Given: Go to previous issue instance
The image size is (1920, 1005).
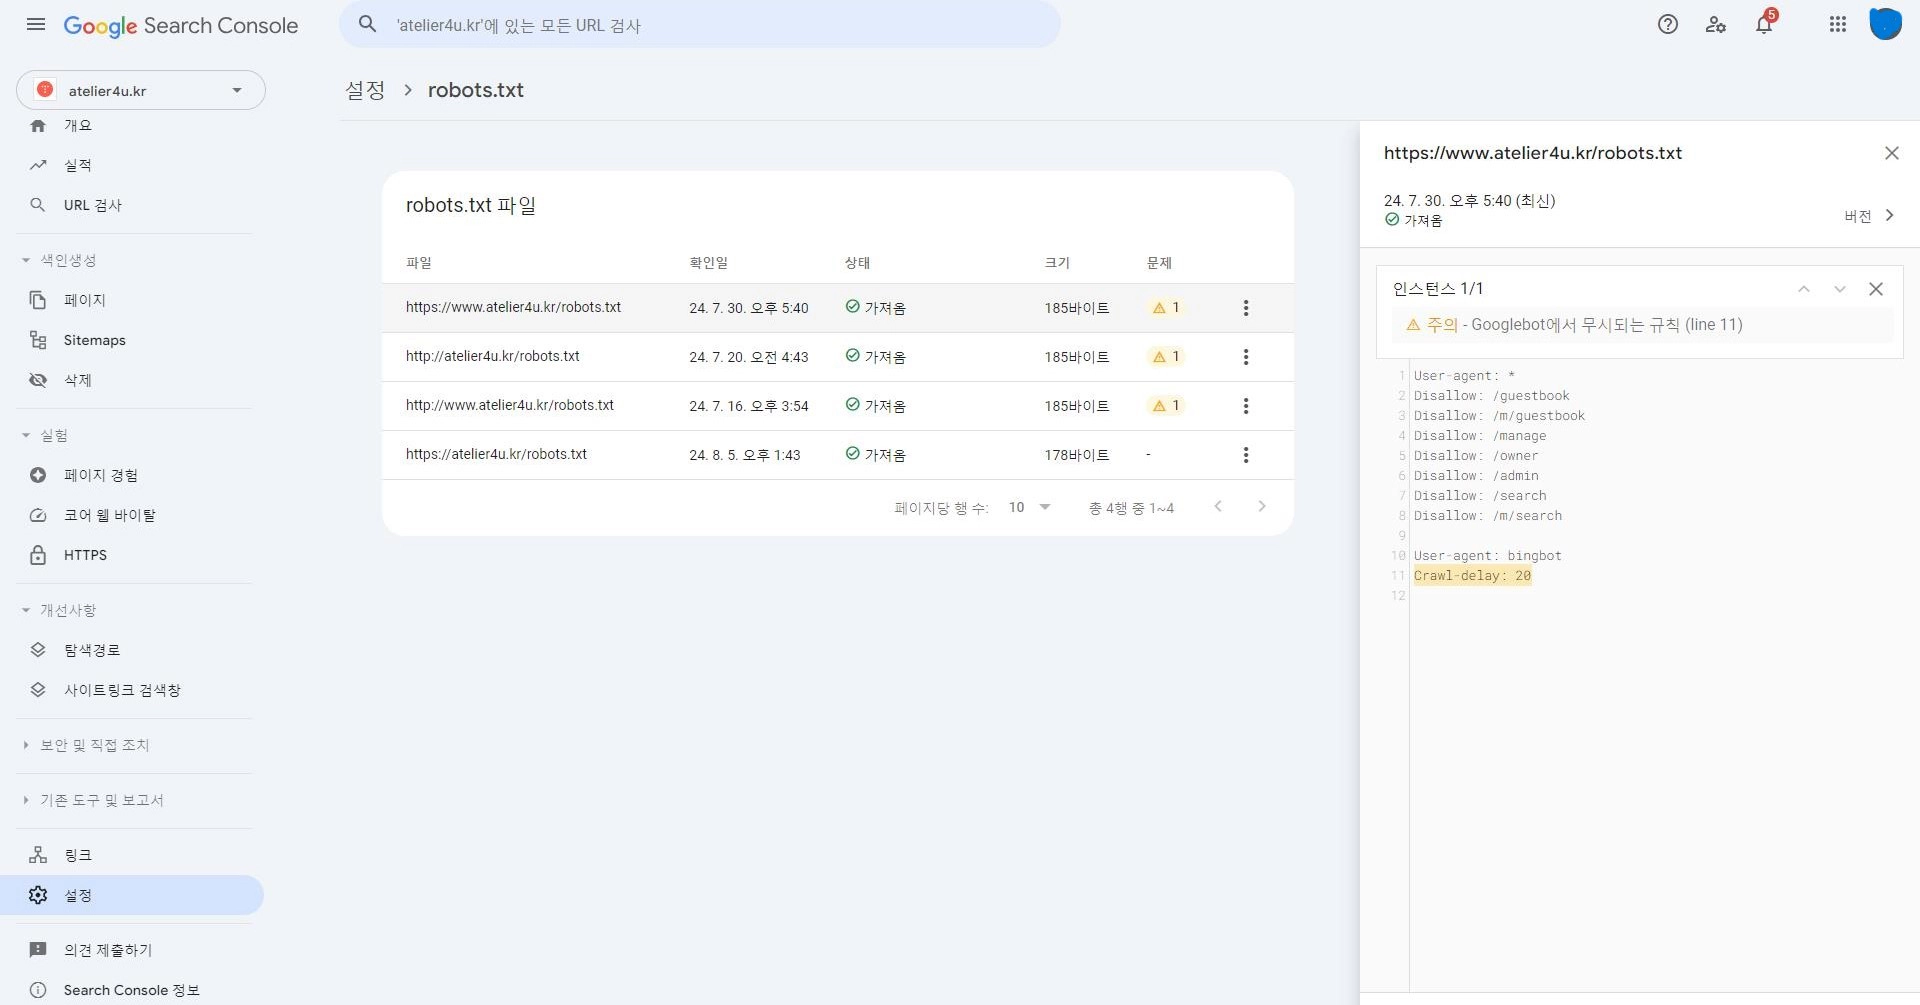Looking at the screenshot, I should pyautogui.click(x=1804, y=289).
